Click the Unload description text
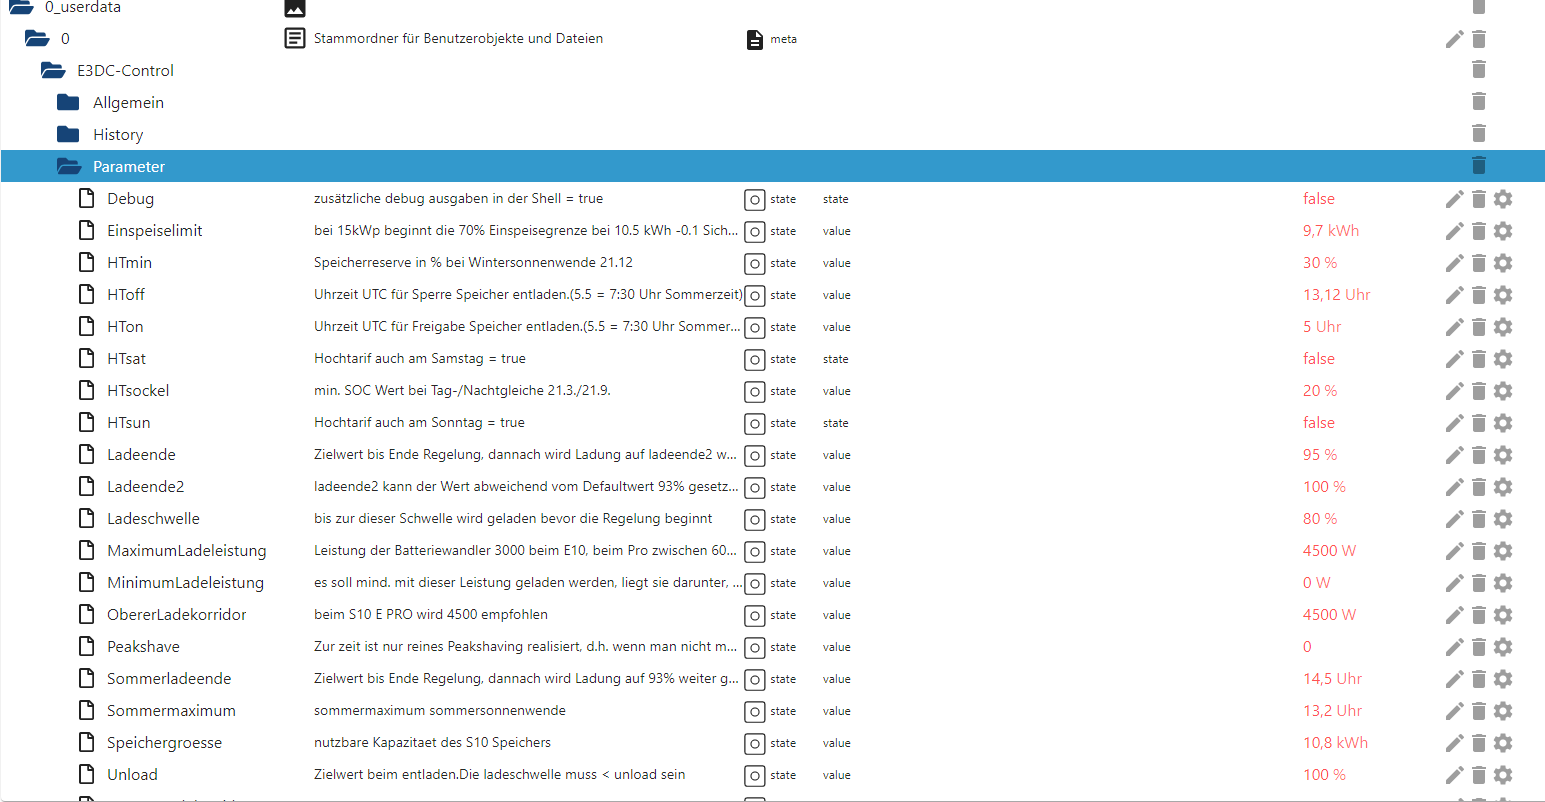The height and width of the screenshot is (802, 1545). pos(500,775)
